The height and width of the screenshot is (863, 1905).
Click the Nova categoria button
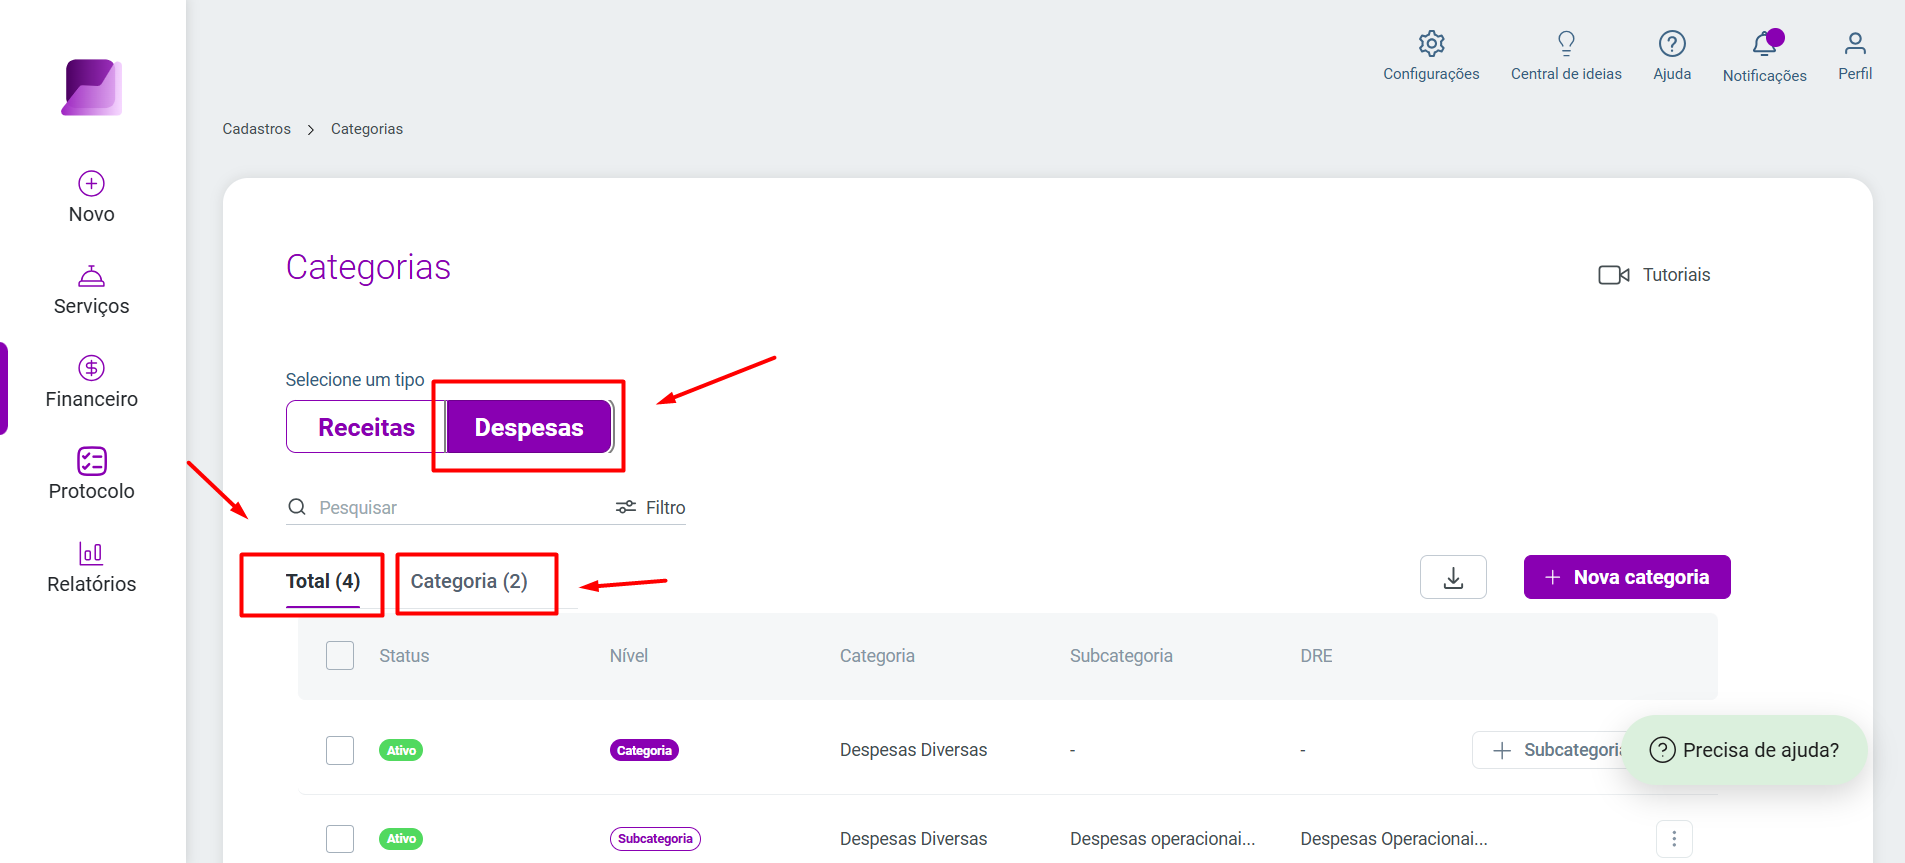click(1627, 577)
